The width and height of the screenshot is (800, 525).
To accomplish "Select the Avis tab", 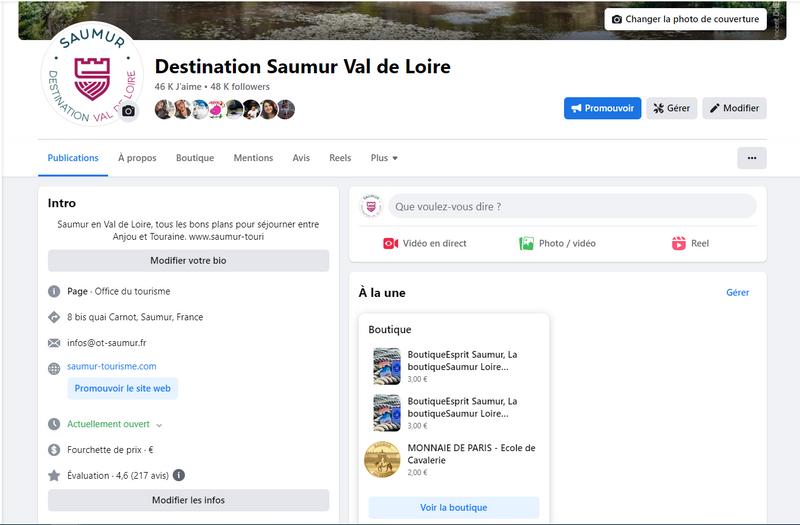I will click(x=301, y=158).
